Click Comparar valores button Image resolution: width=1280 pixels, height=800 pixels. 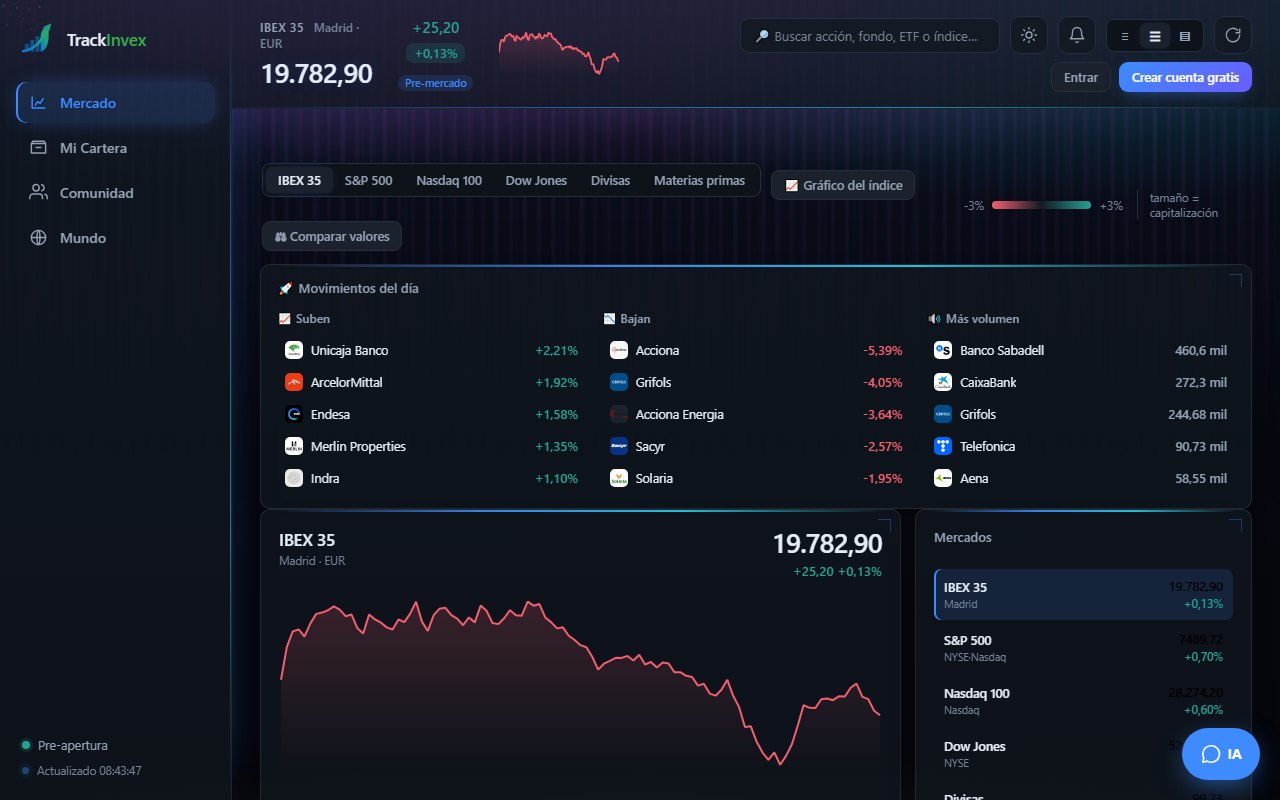tap(332, 236)
